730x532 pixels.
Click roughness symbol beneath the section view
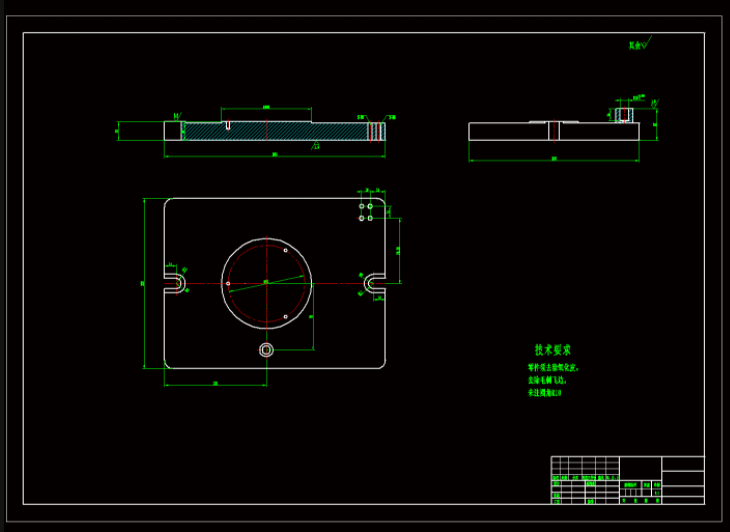[x=316, y=145]
